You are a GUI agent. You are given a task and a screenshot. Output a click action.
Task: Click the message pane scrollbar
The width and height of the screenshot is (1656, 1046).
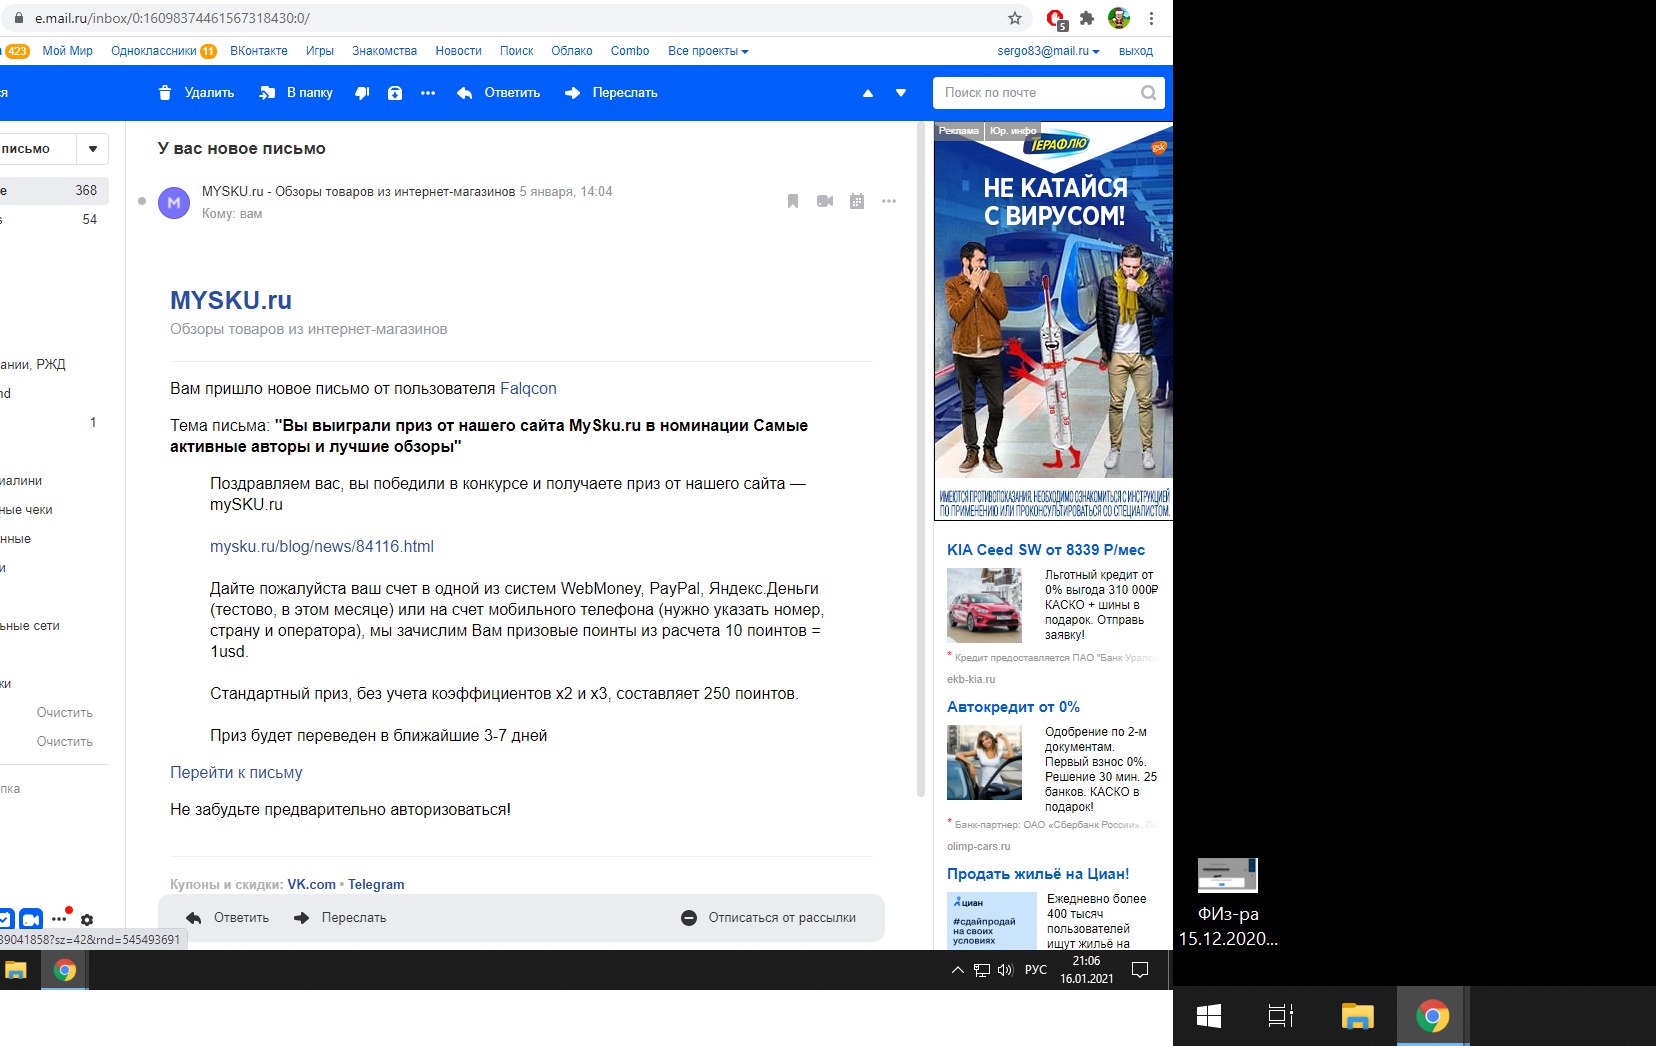coord(921,460)
